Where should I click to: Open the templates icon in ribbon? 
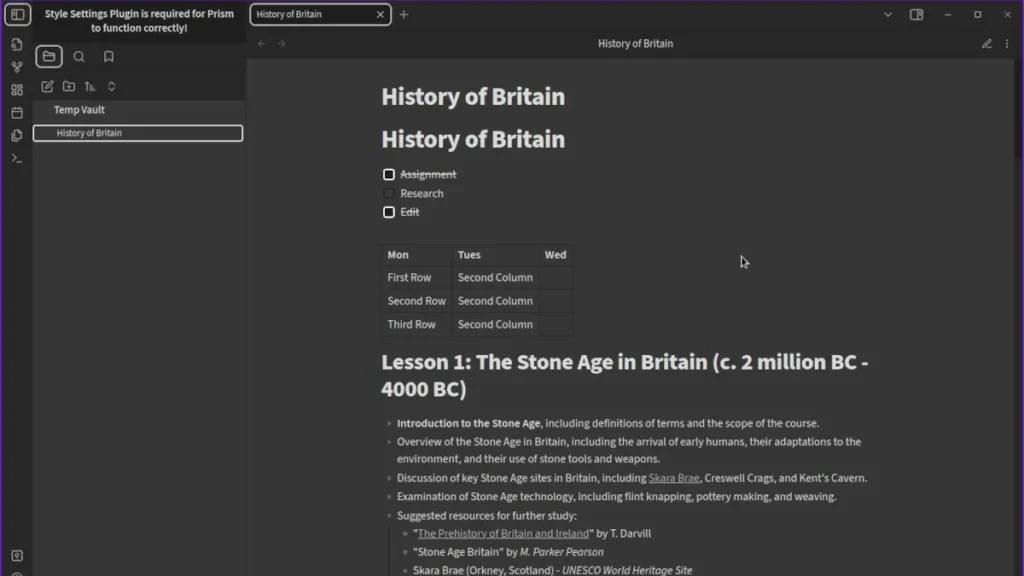tap(17, 135)
